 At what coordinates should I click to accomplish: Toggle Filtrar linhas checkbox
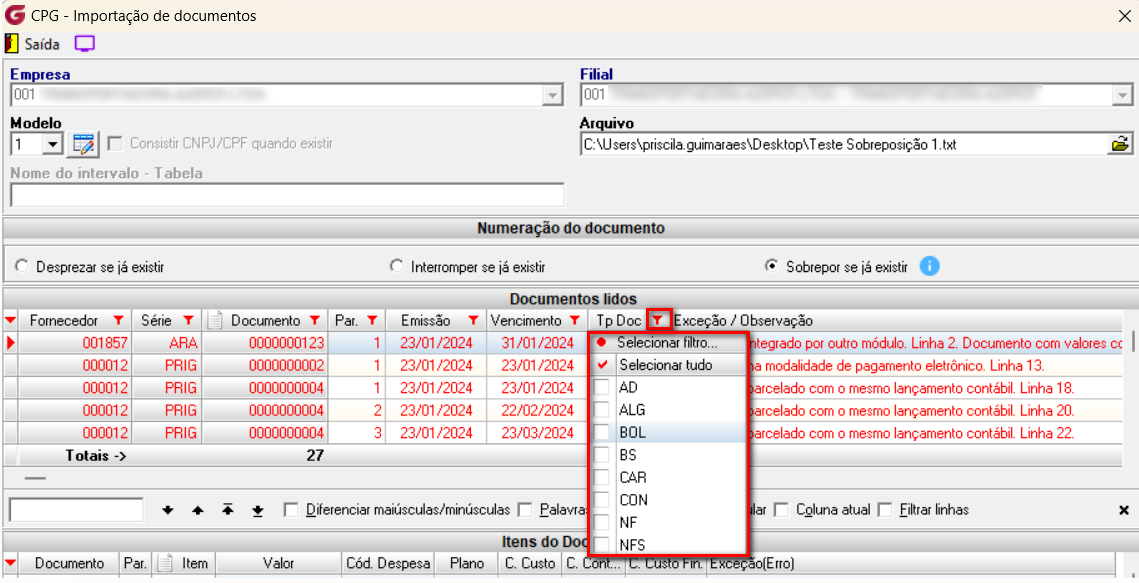click(x=885, y=510)
